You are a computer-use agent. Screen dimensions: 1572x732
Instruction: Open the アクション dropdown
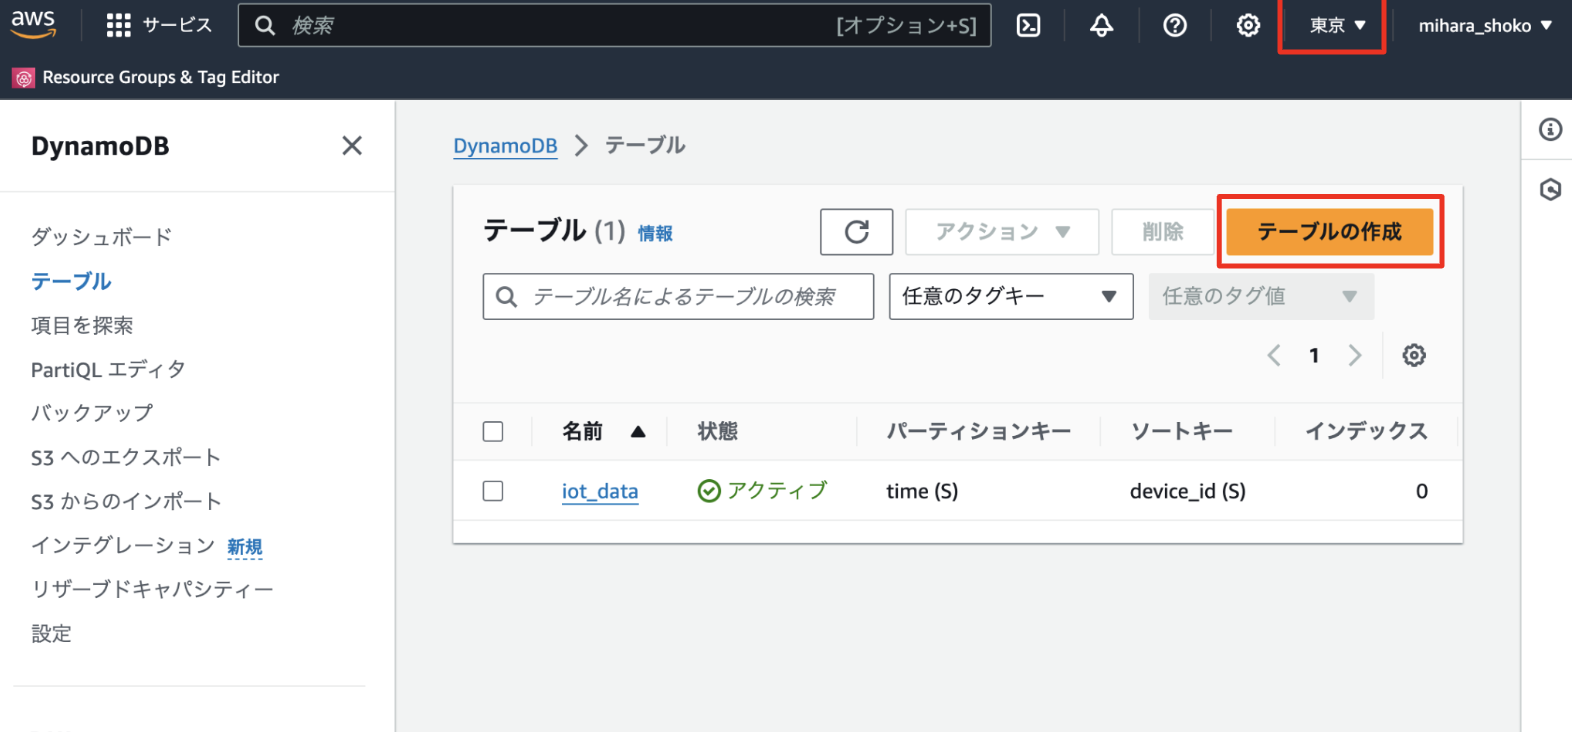coord(1002,232)
